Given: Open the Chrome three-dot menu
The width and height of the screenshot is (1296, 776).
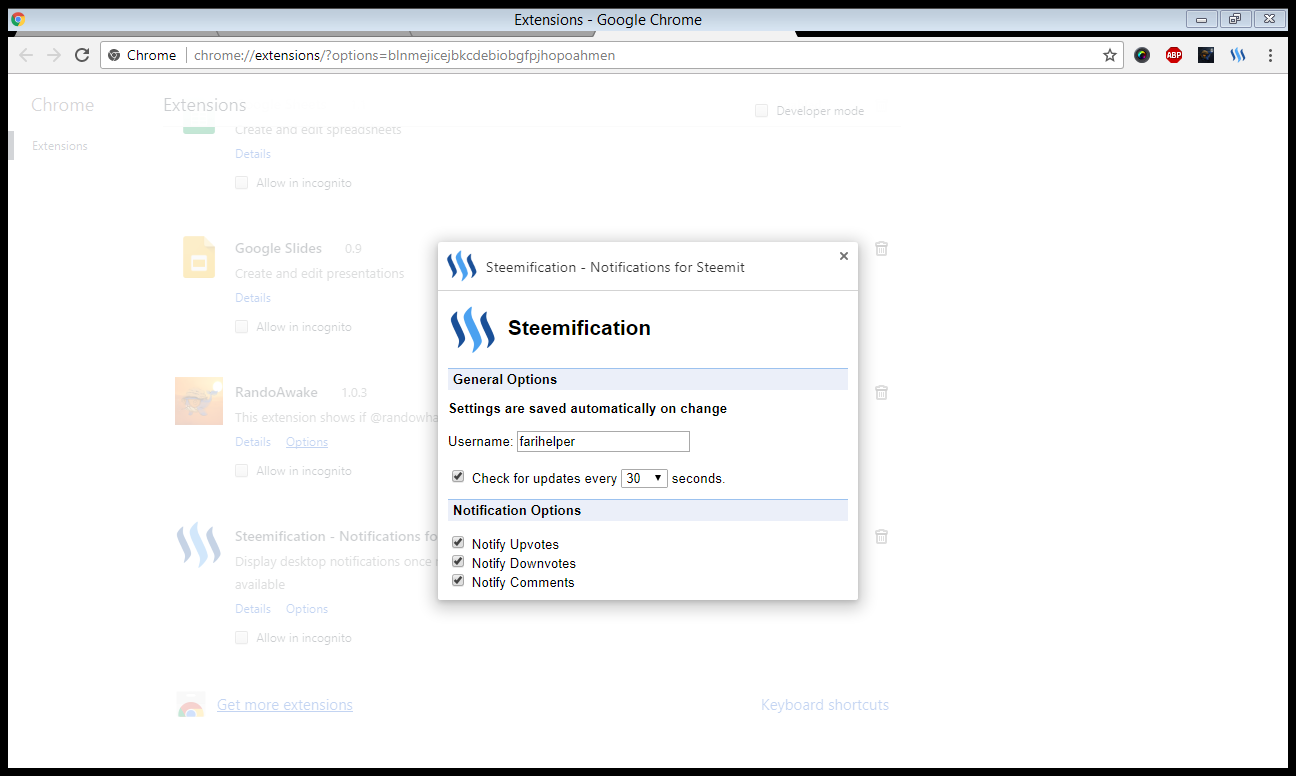Looking at the screenshot, I should pos(1270,55).
